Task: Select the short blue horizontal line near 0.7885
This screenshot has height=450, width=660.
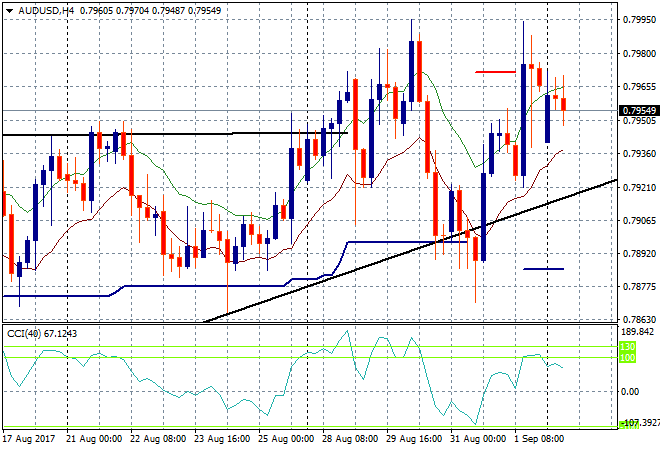Action: click(x=543, y=269)
